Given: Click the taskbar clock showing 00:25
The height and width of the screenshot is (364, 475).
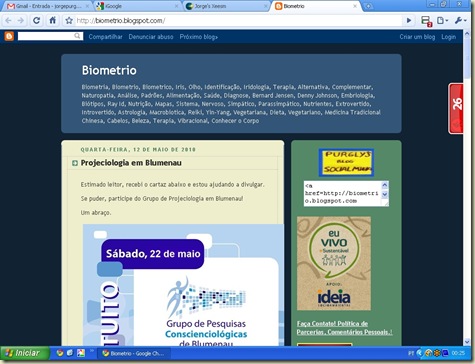Looking at the screenshot, I should point(458,353).
